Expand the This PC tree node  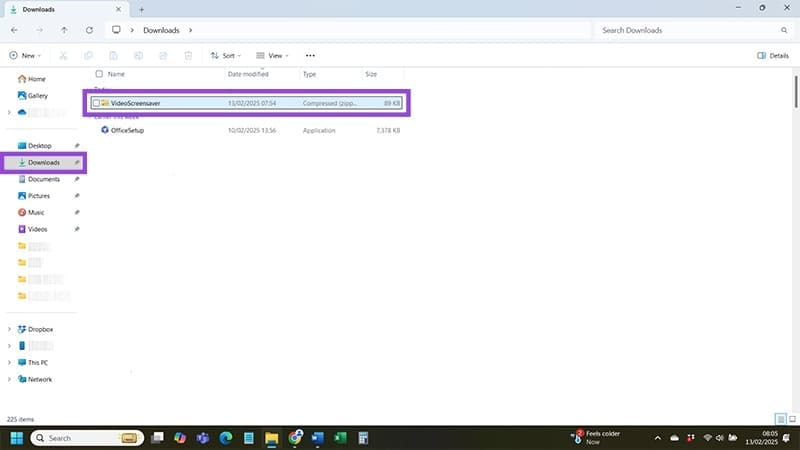click(x=9, y=363)
